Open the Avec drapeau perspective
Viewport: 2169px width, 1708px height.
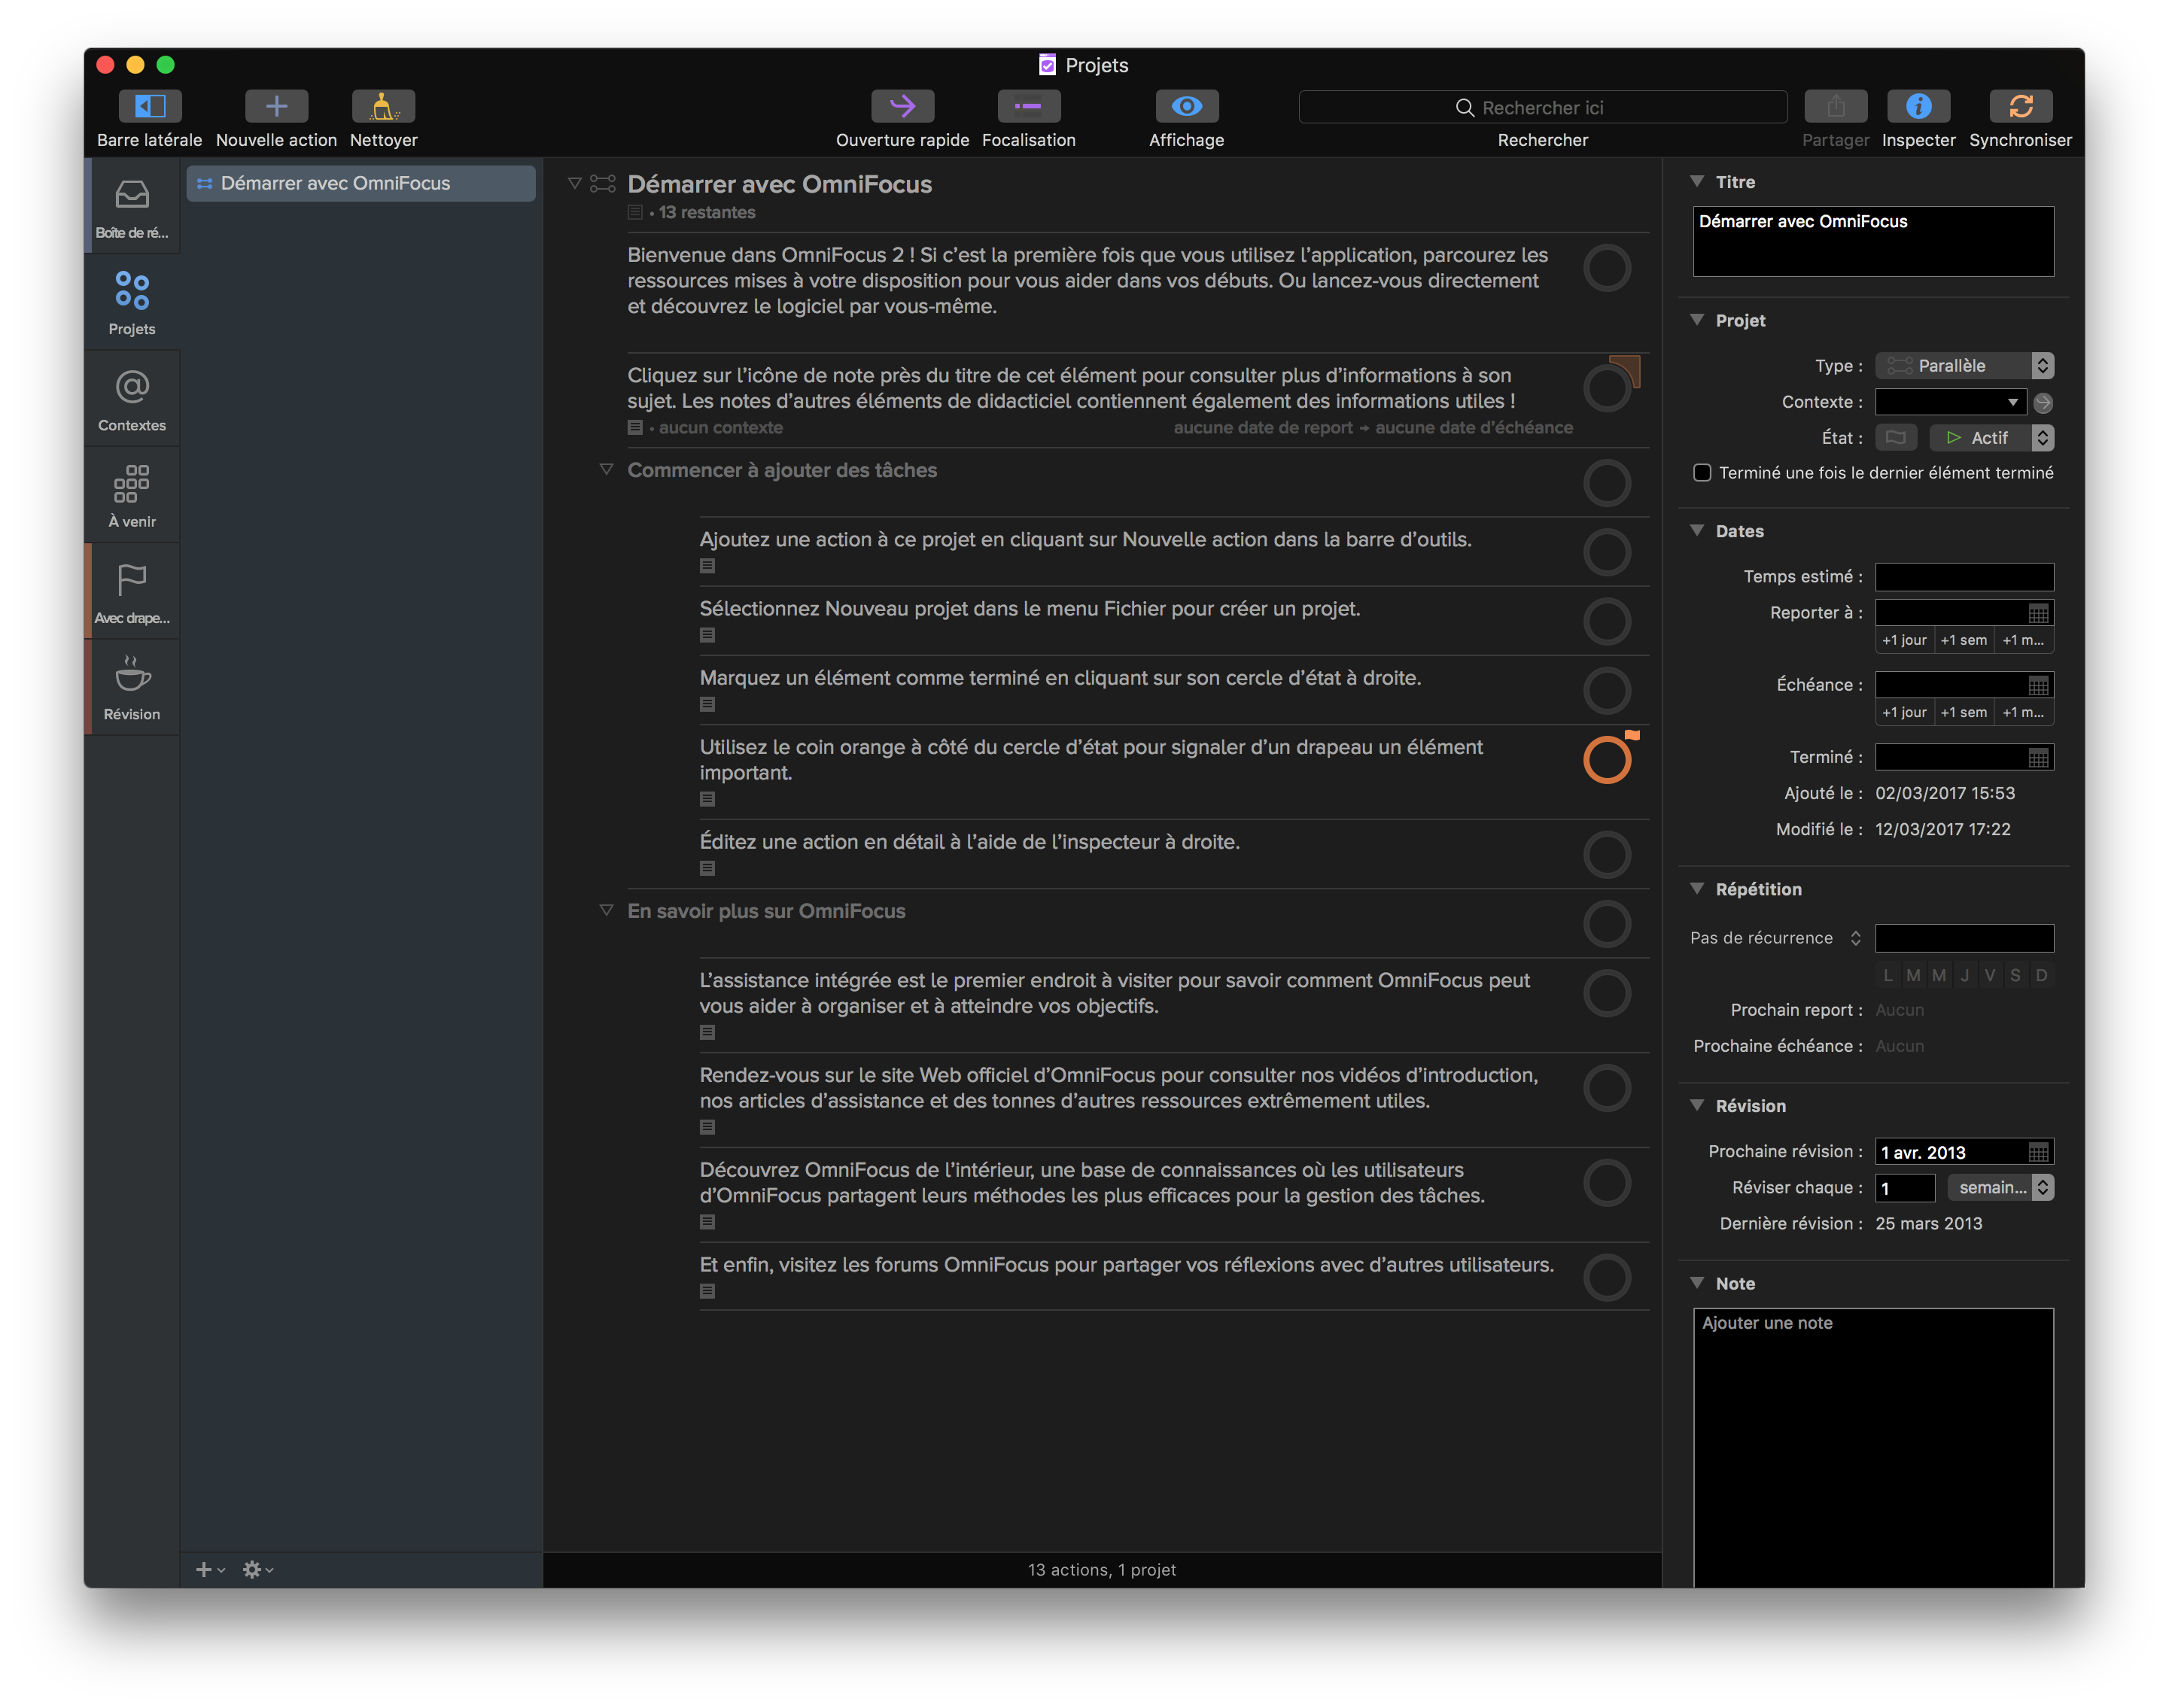[x=132, y=592]
